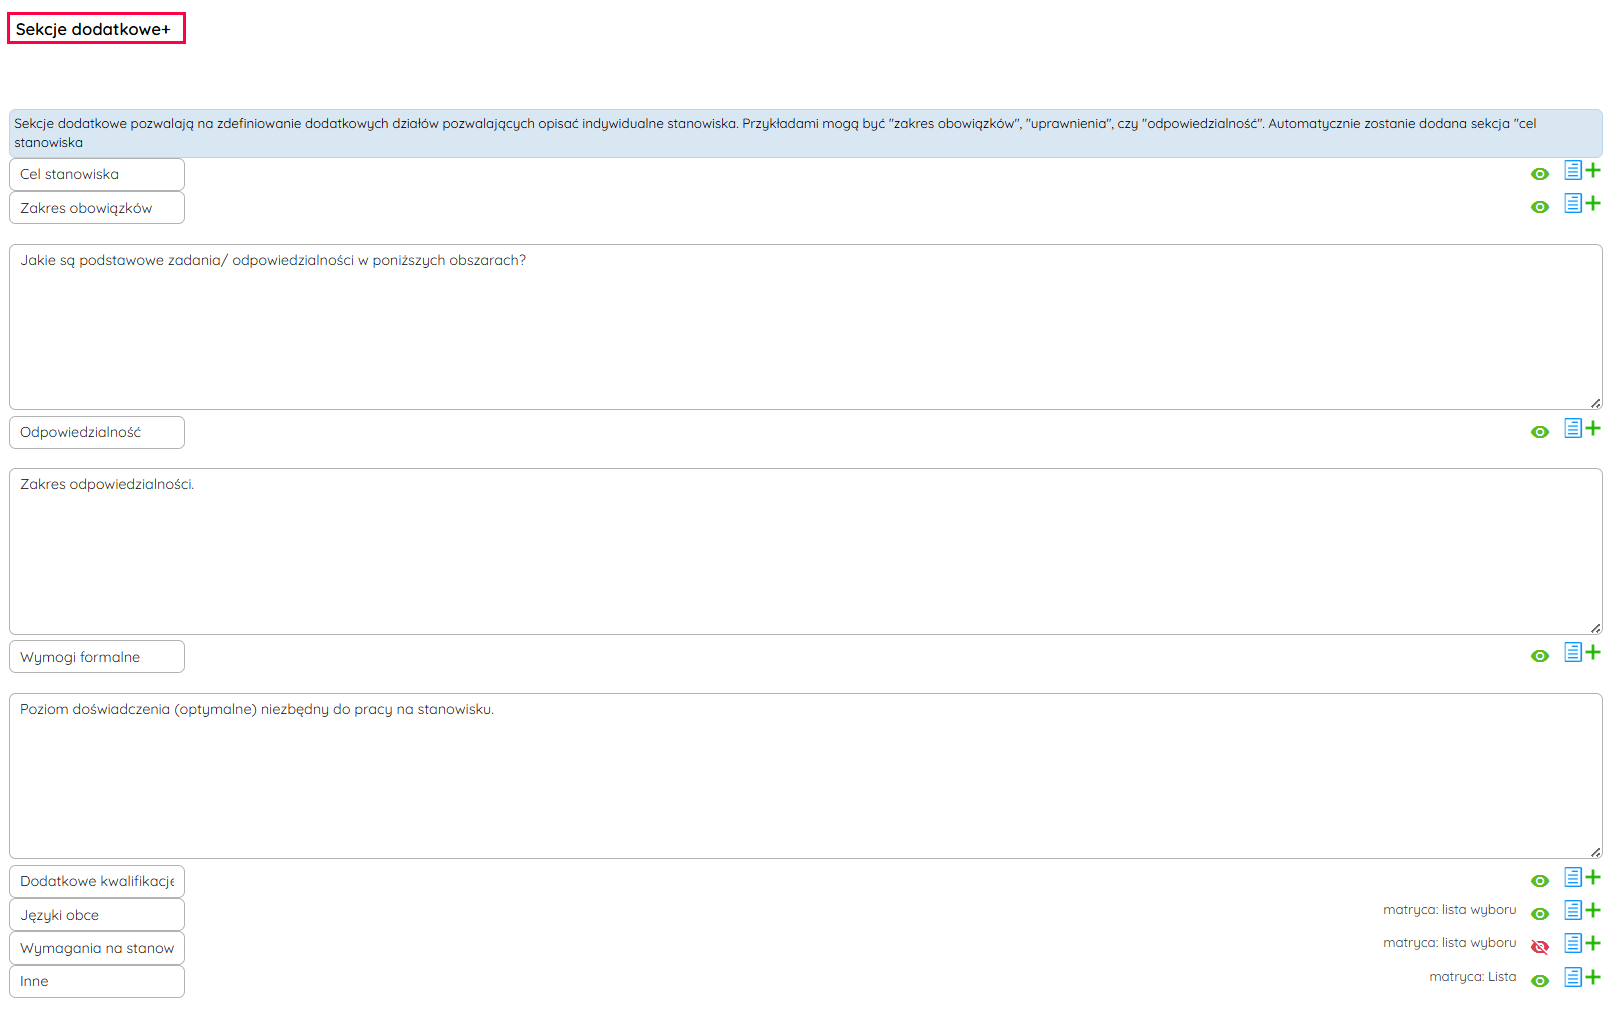Select the Dodatkowe kwalifikacje name field

pos(97,881)
